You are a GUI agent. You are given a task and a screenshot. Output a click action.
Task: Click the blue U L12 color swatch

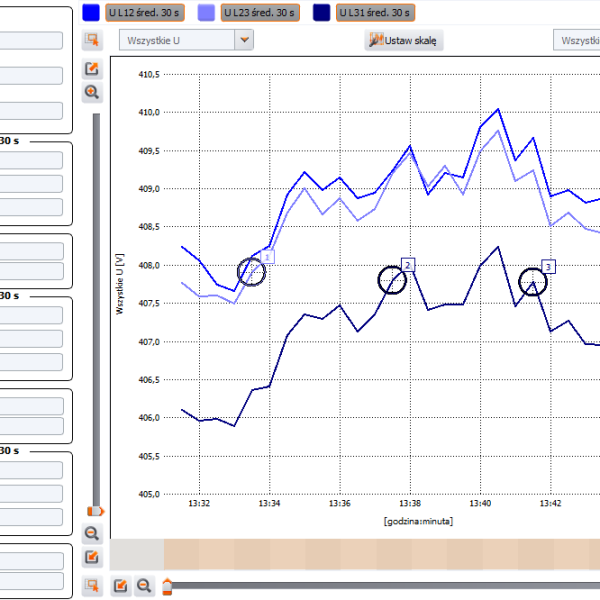90,12
